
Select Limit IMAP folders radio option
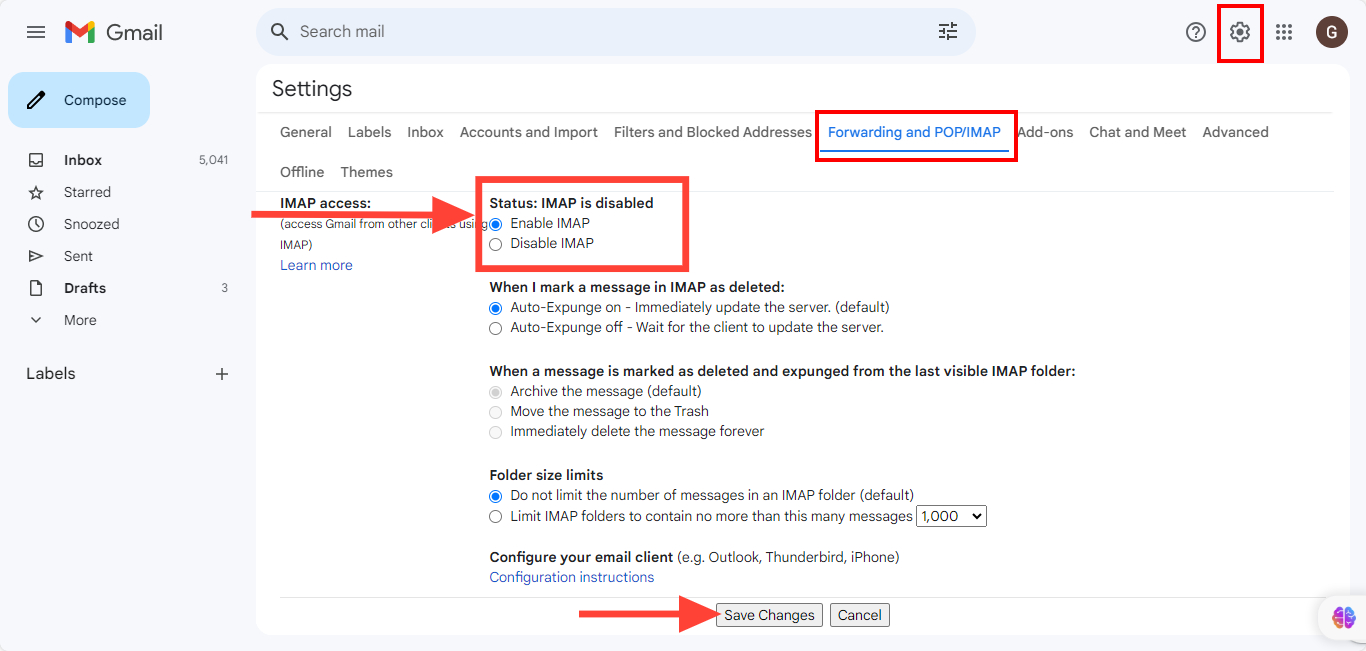[496, 517]
